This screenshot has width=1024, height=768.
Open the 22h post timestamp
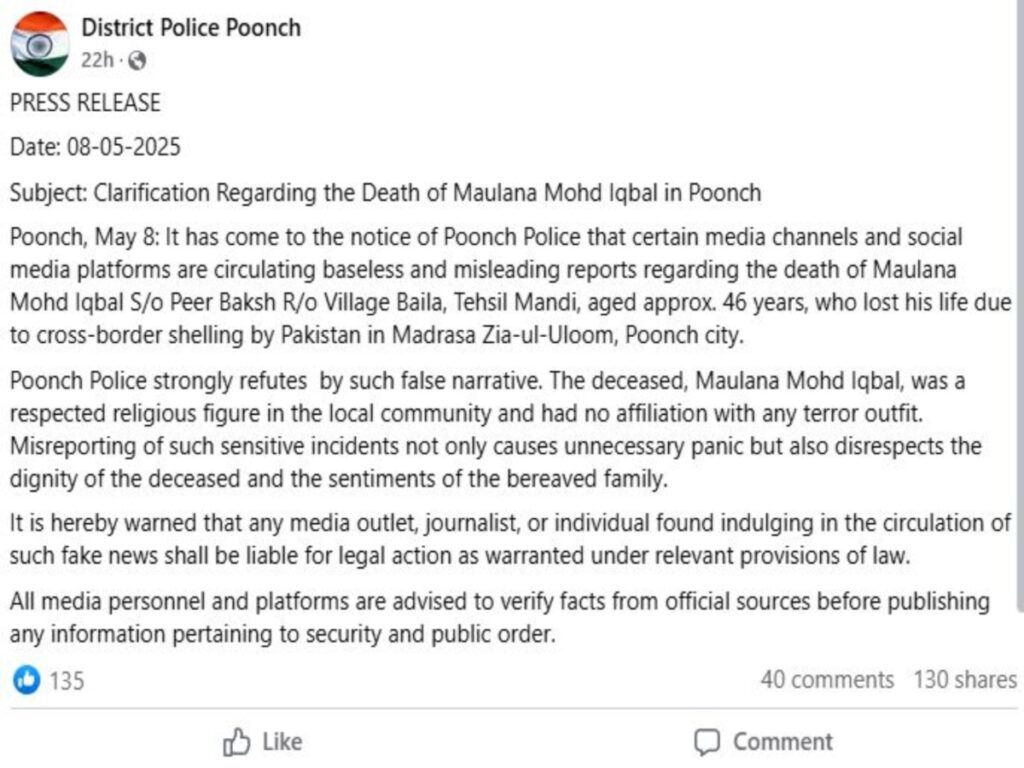[x=97, y=60]
